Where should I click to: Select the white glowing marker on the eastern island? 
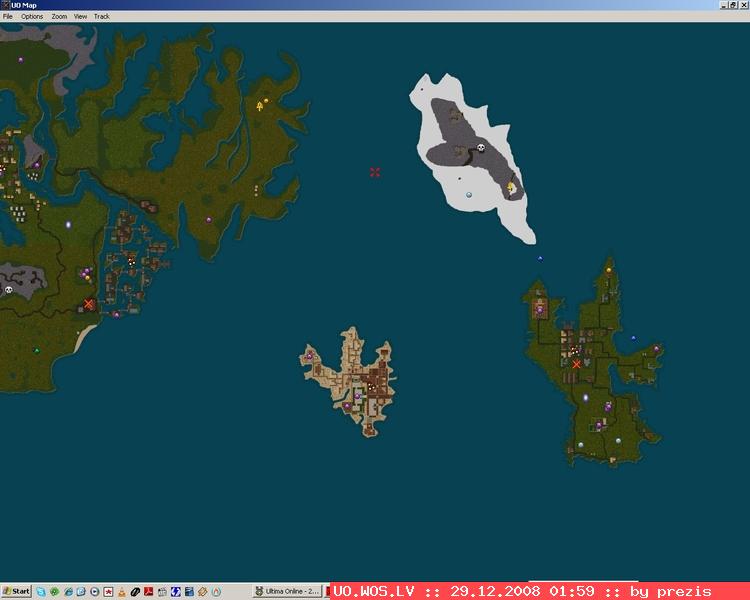pos(586,398)
